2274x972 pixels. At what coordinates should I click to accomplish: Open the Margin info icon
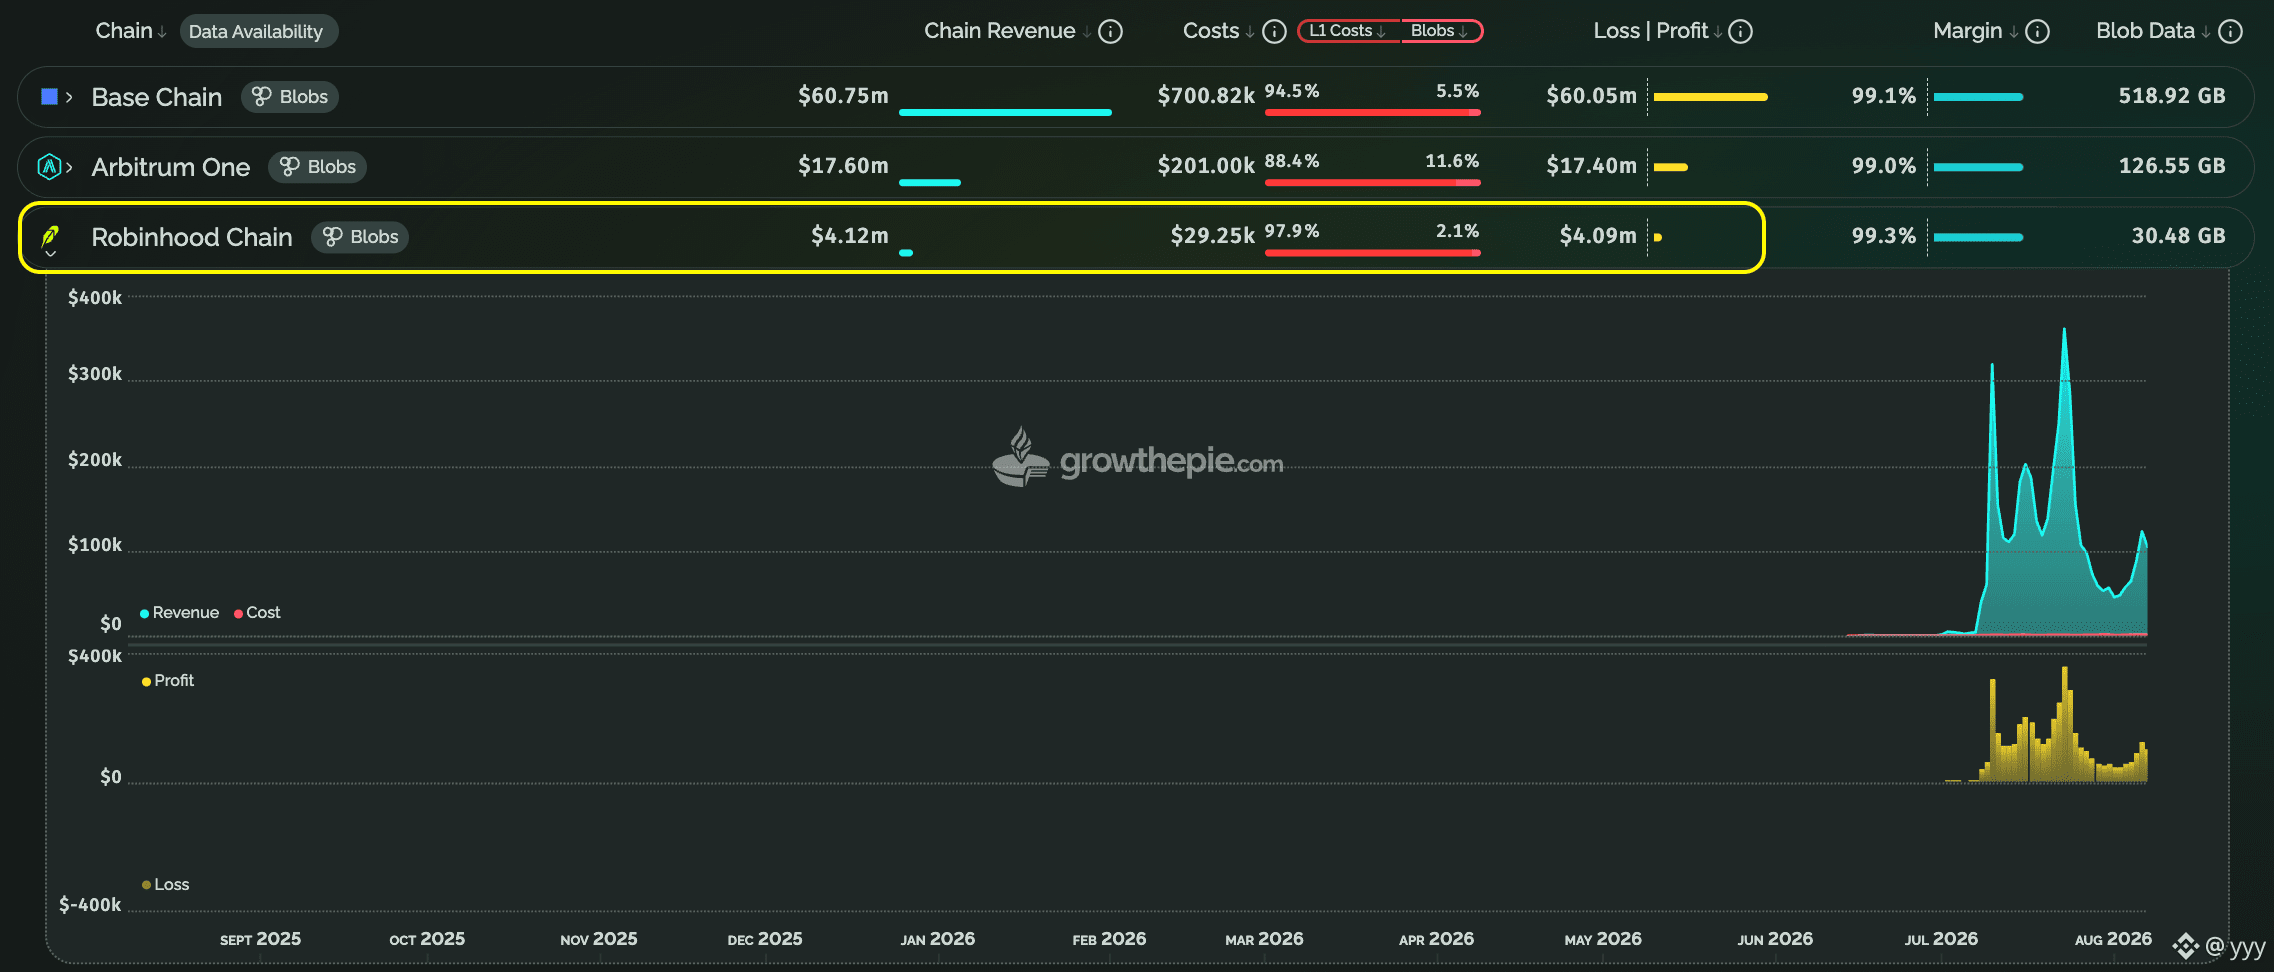(x=2037, y=32)
